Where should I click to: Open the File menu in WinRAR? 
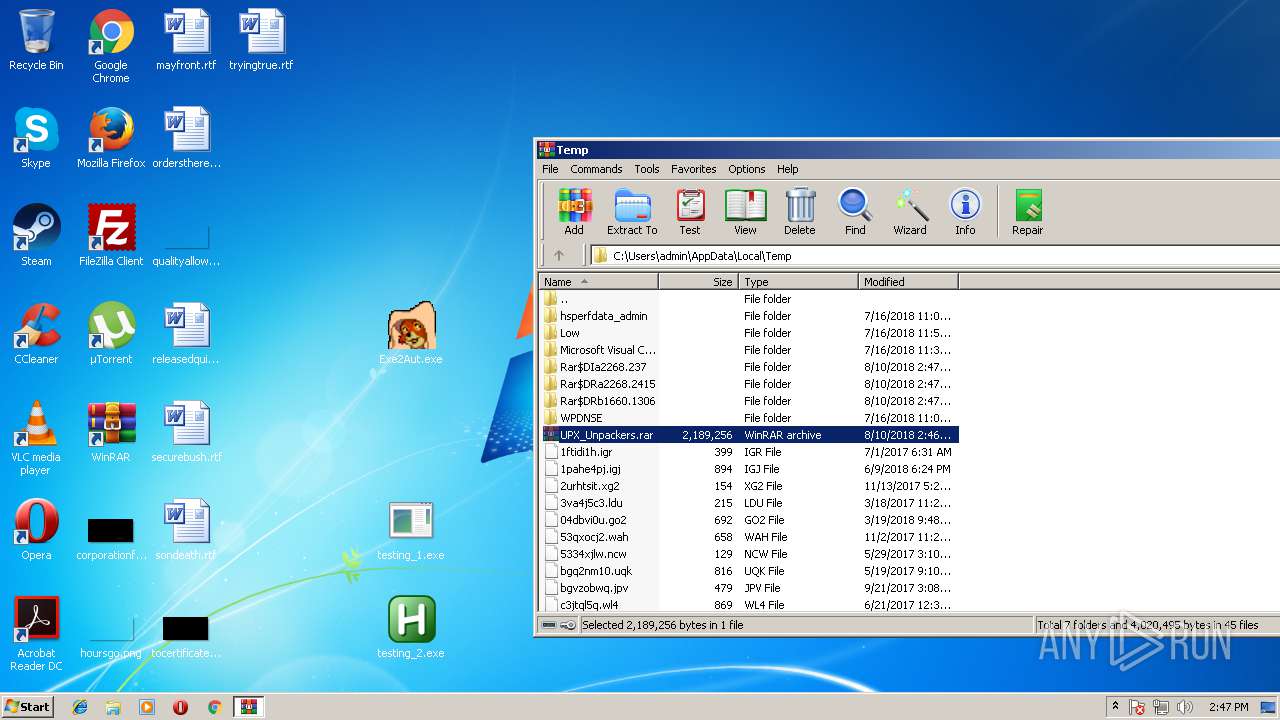tap(550, 169)
